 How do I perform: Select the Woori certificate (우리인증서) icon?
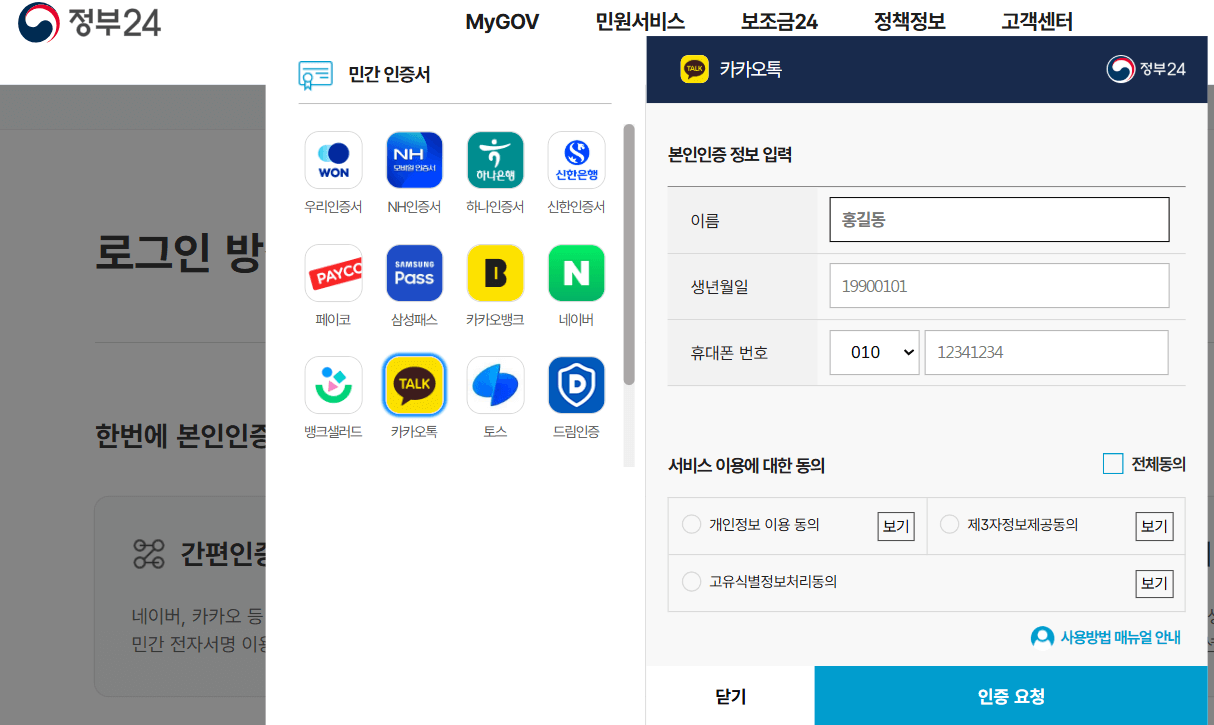tap(334, 160)
